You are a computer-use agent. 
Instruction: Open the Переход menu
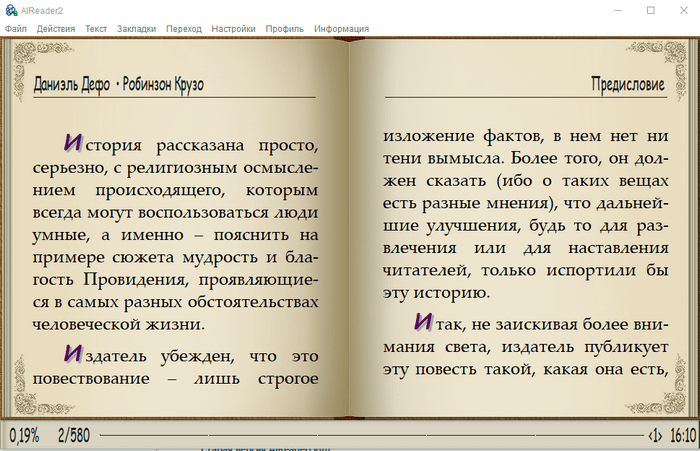click(184, 29)
